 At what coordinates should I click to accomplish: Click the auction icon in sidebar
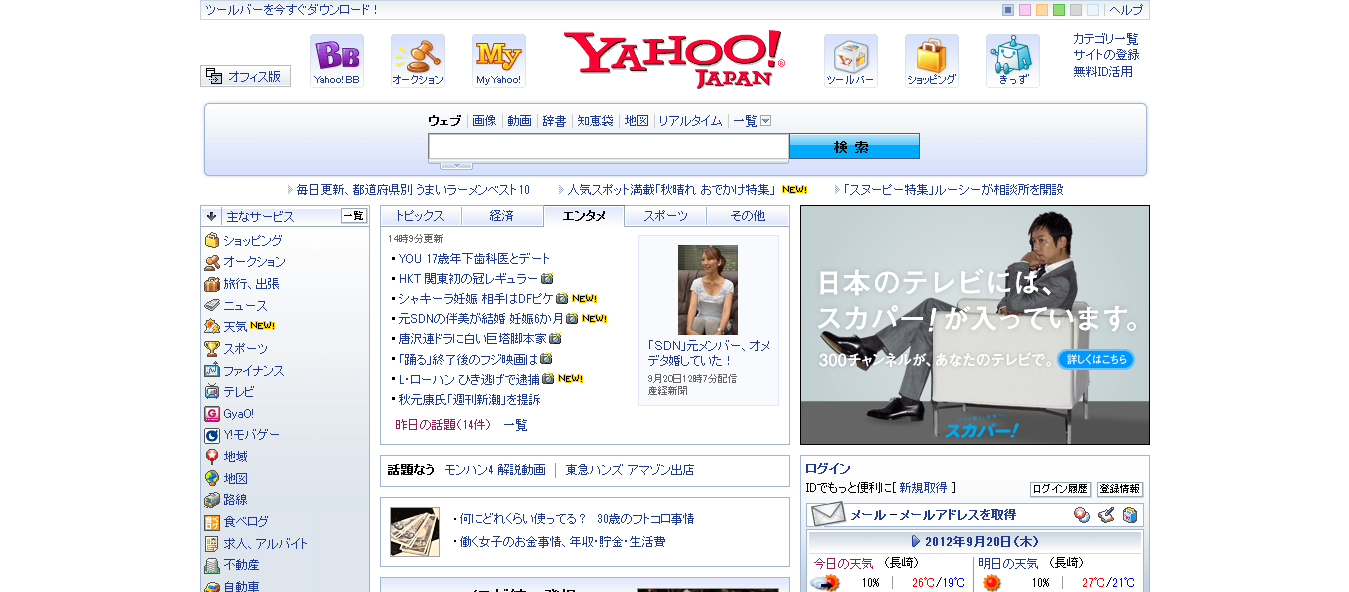point(212,262)
